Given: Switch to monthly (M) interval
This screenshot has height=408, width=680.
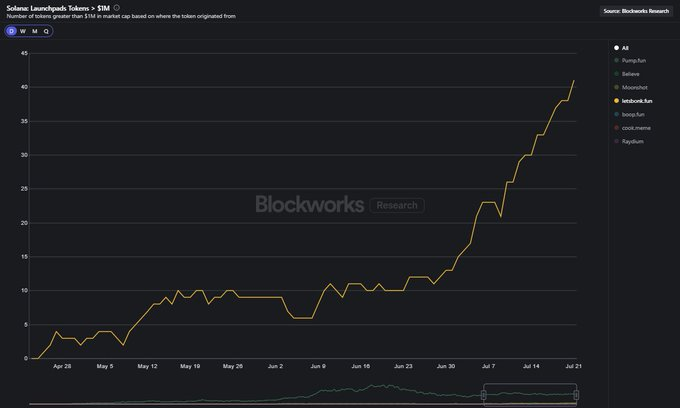Looking at the screenshot, I should coord(35,31).
